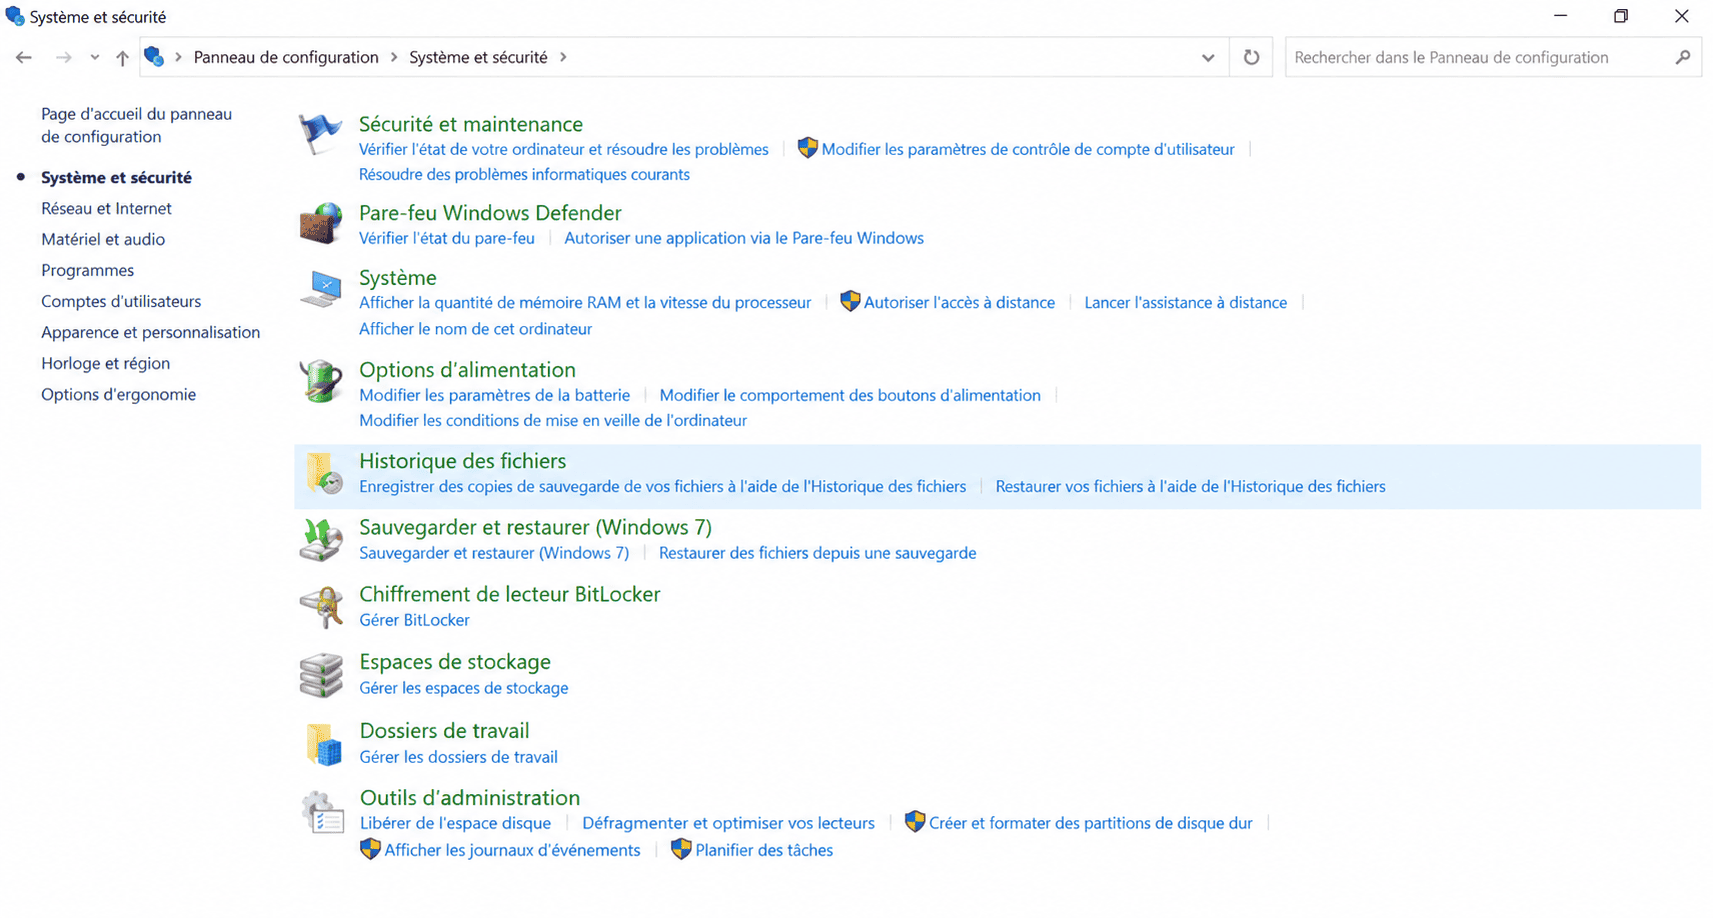The height and width of the screenshot is (918, 1713).
Task: Open Page d'accueil du panneau de configuration
Action: click(x=136, y=125)
